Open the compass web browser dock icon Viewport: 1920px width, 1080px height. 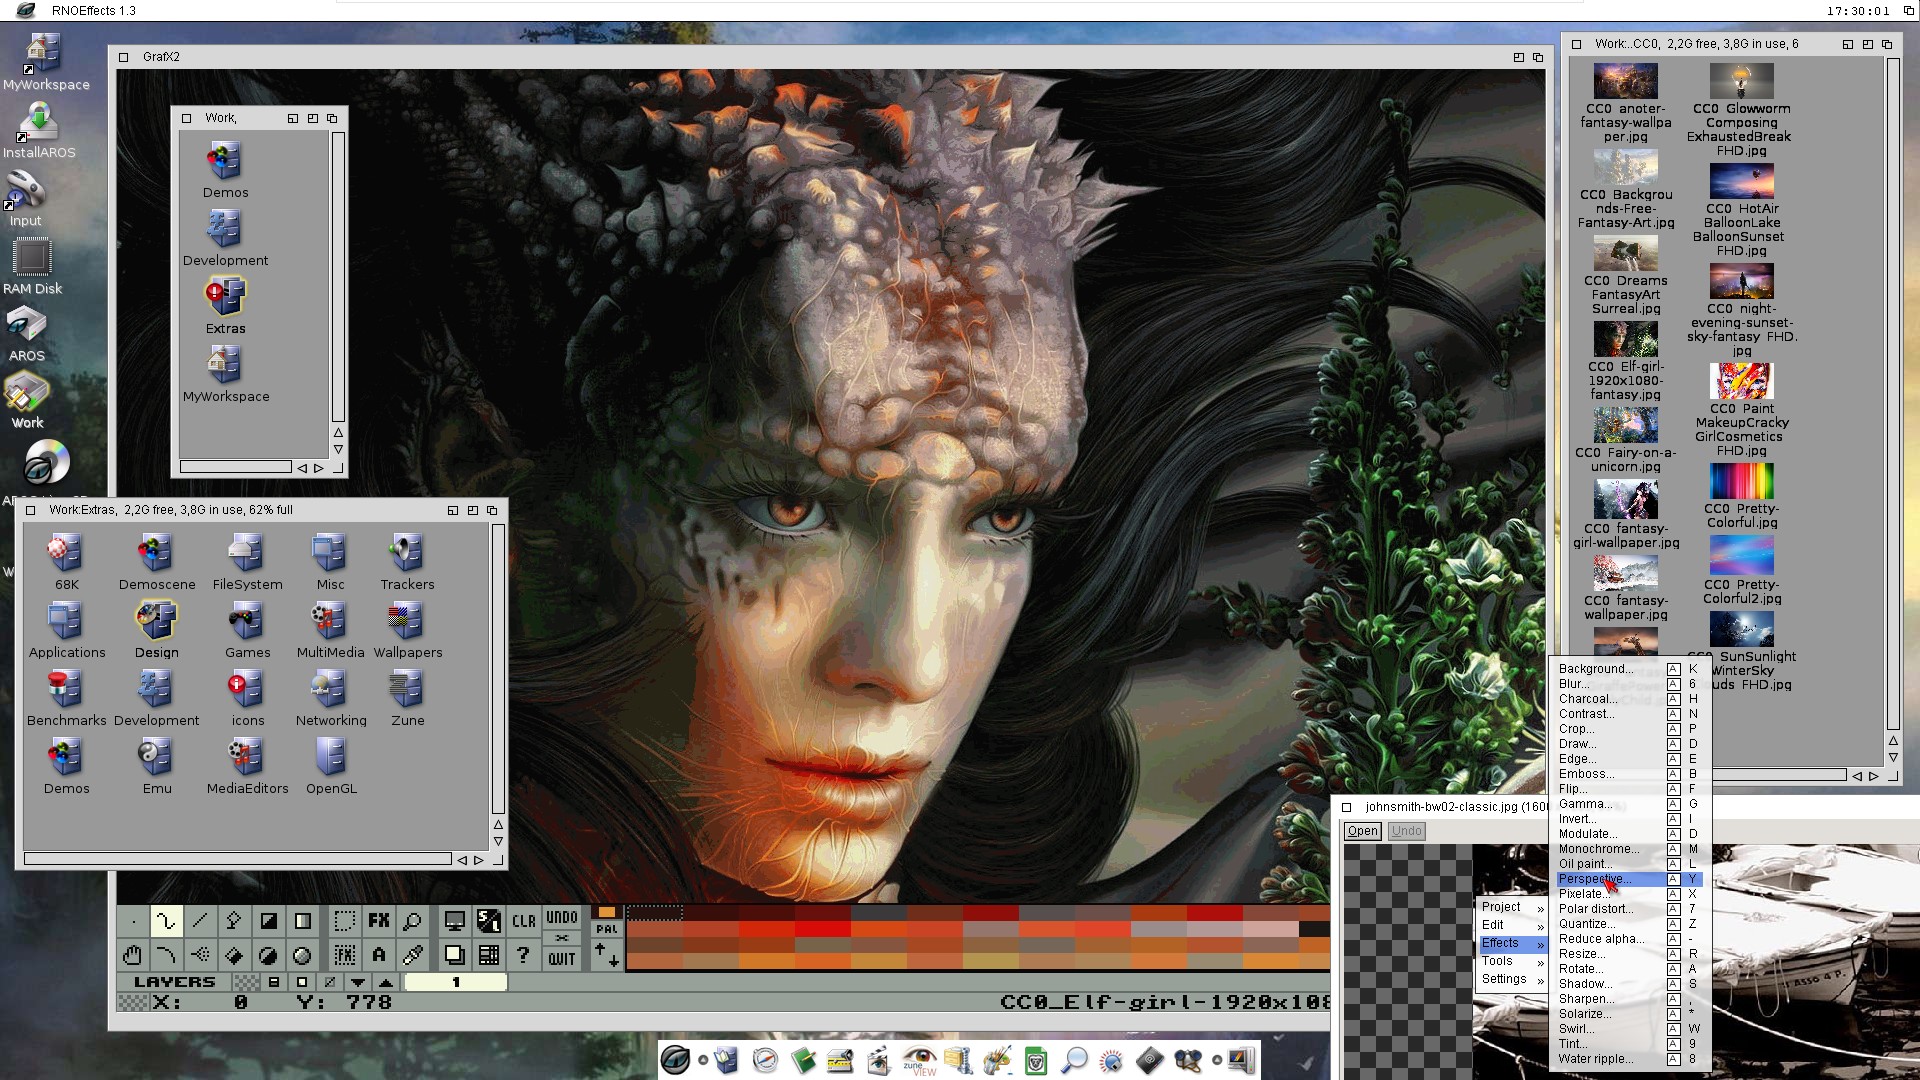(x=765, y=1060)
